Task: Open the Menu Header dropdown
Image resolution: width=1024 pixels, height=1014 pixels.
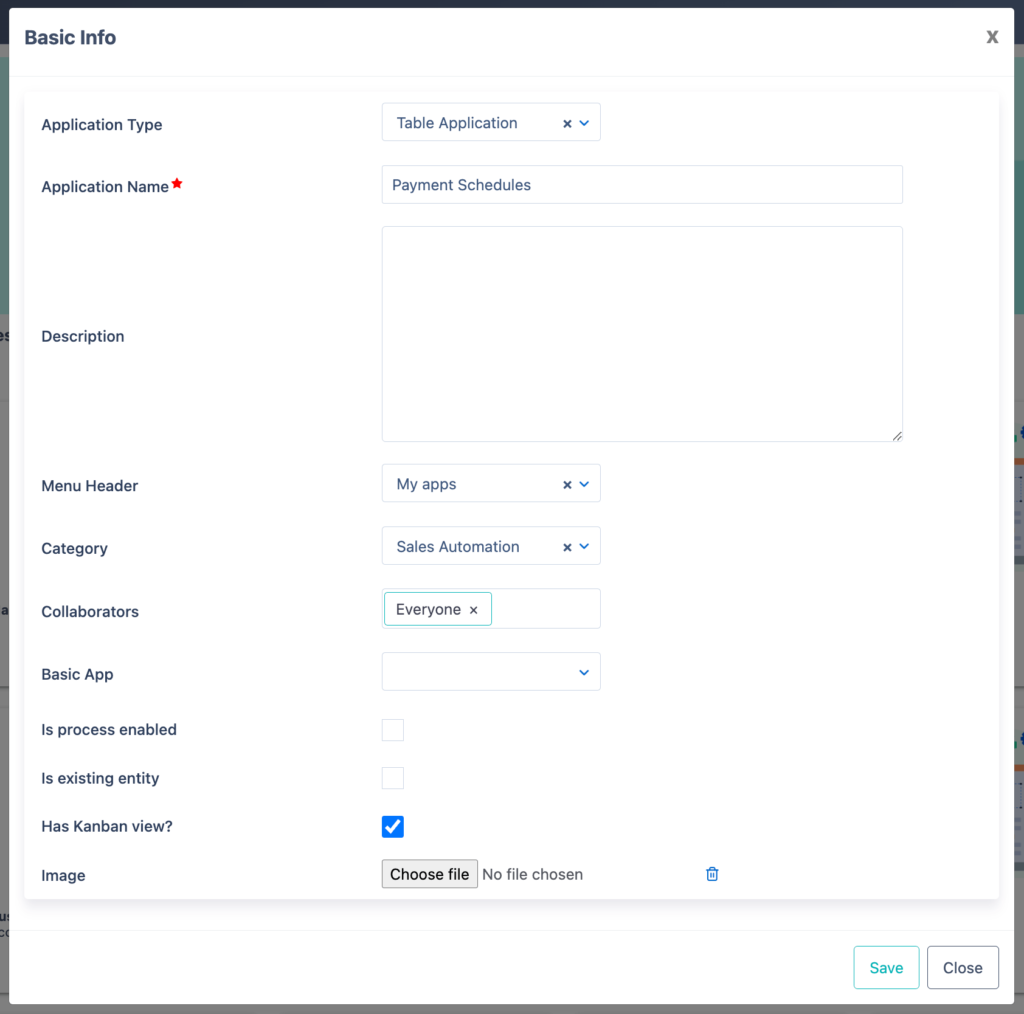Action: (x=584, y=484)
